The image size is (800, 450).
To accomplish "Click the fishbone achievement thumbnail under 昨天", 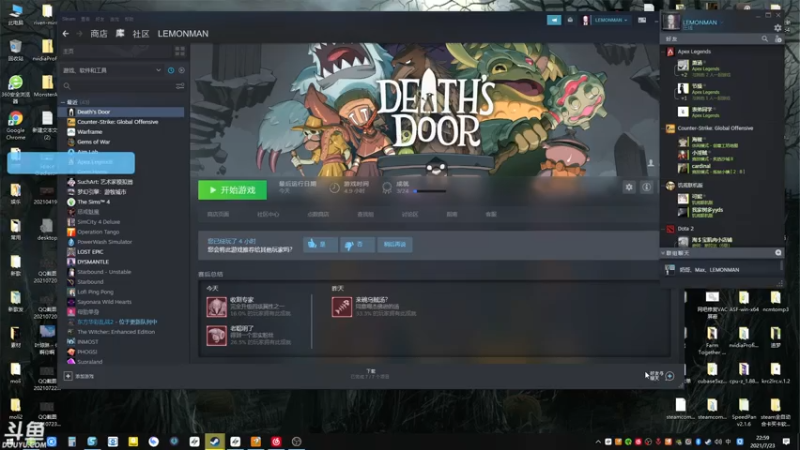I will point(342,307).
